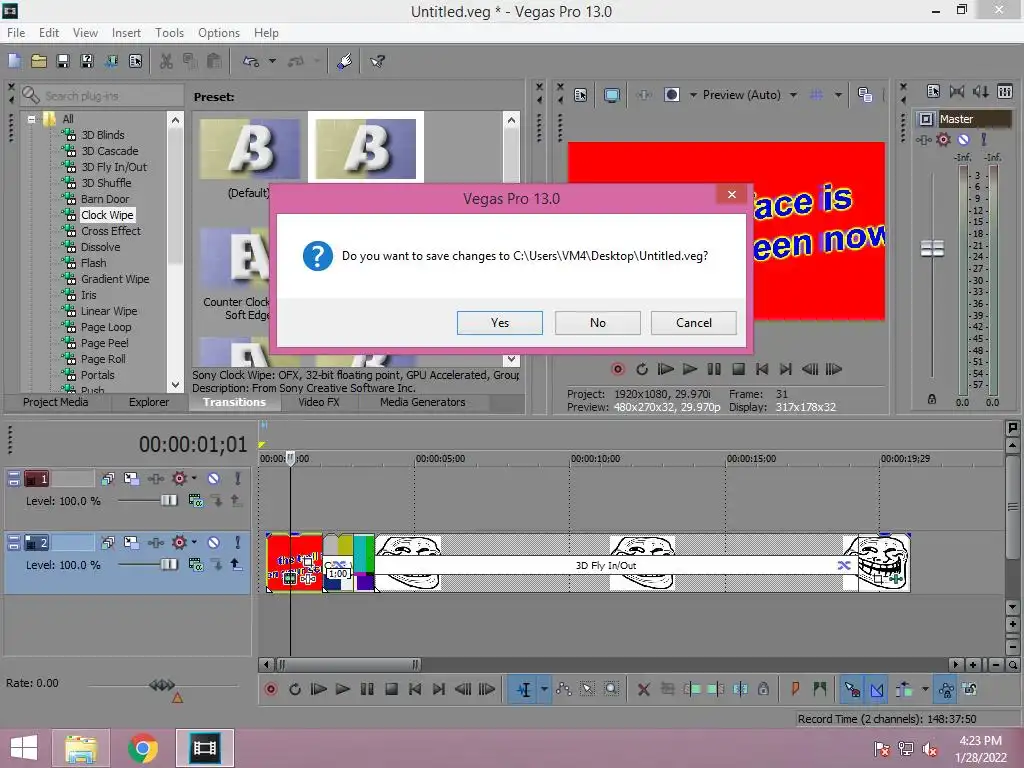
Task: Open the edit tool selector dropdown arrow
Action: 544,689
